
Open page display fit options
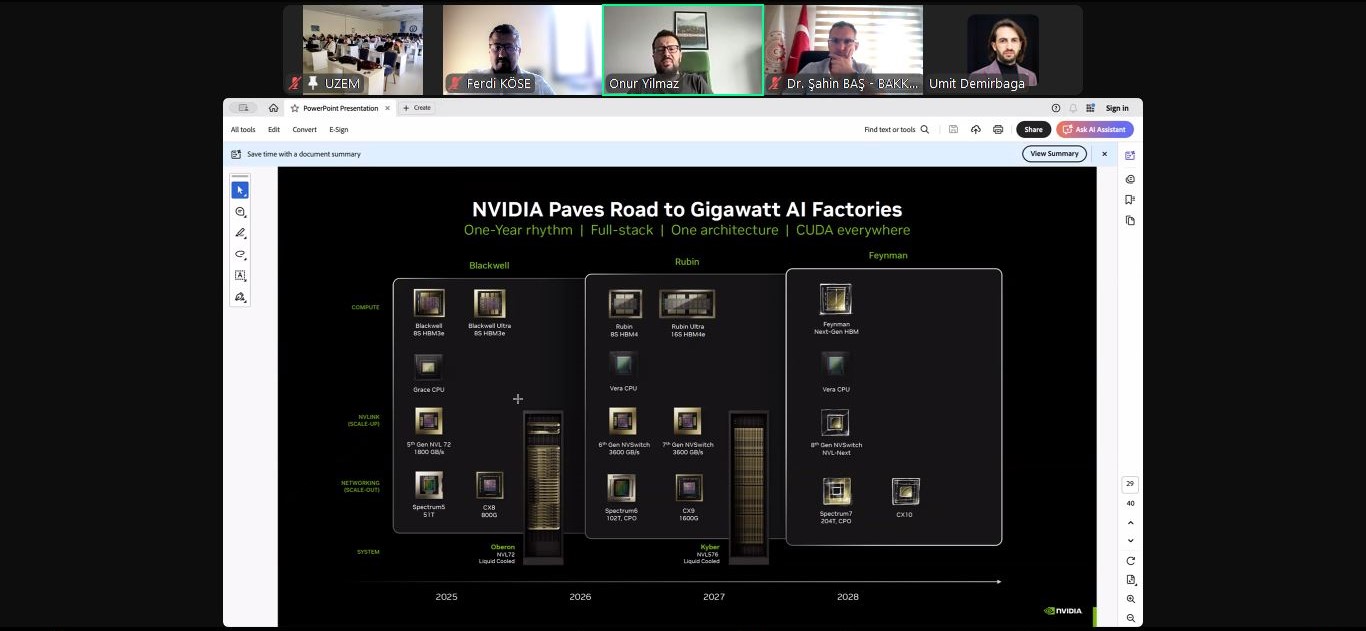pyautogui.click(x=1131, y=580)
